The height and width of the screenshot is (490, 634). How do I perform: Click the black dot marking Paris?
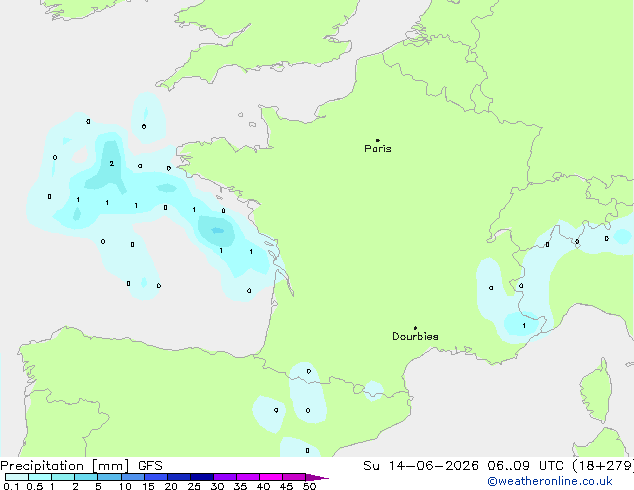pos(378,140)
